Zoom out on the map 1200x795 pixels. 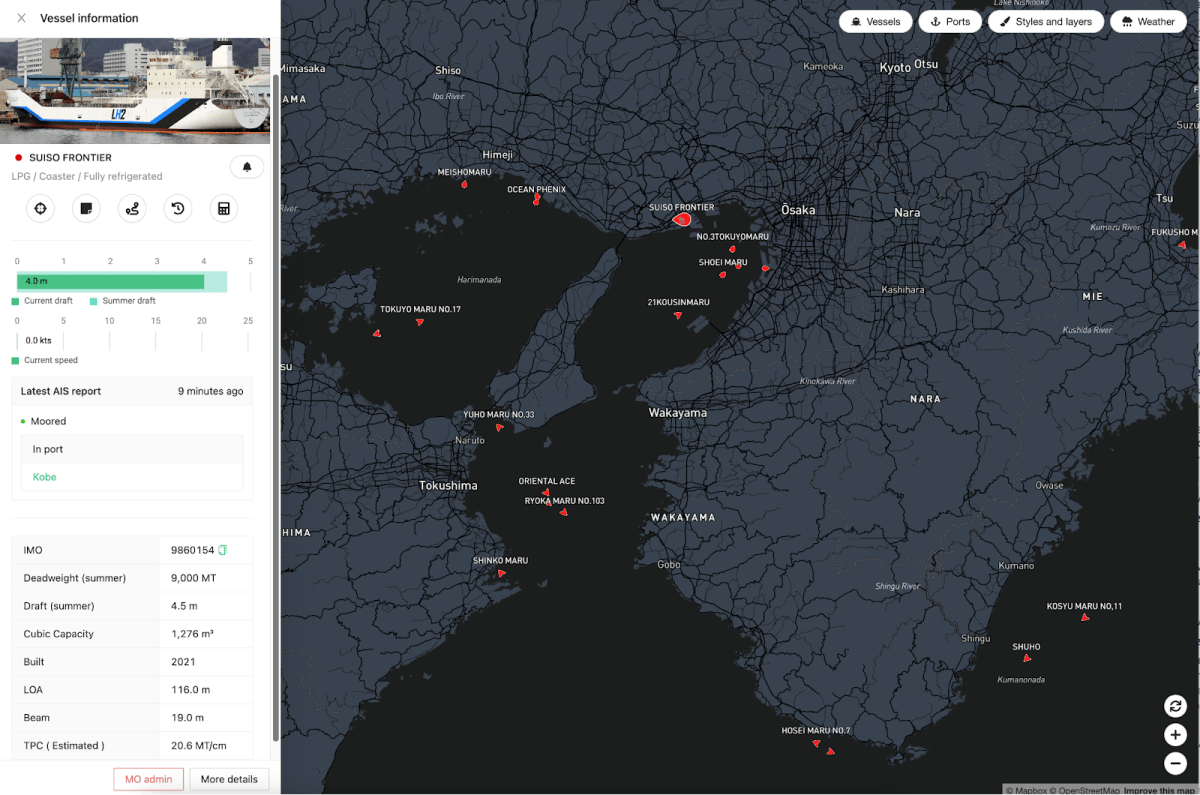tap(1175, 764)
